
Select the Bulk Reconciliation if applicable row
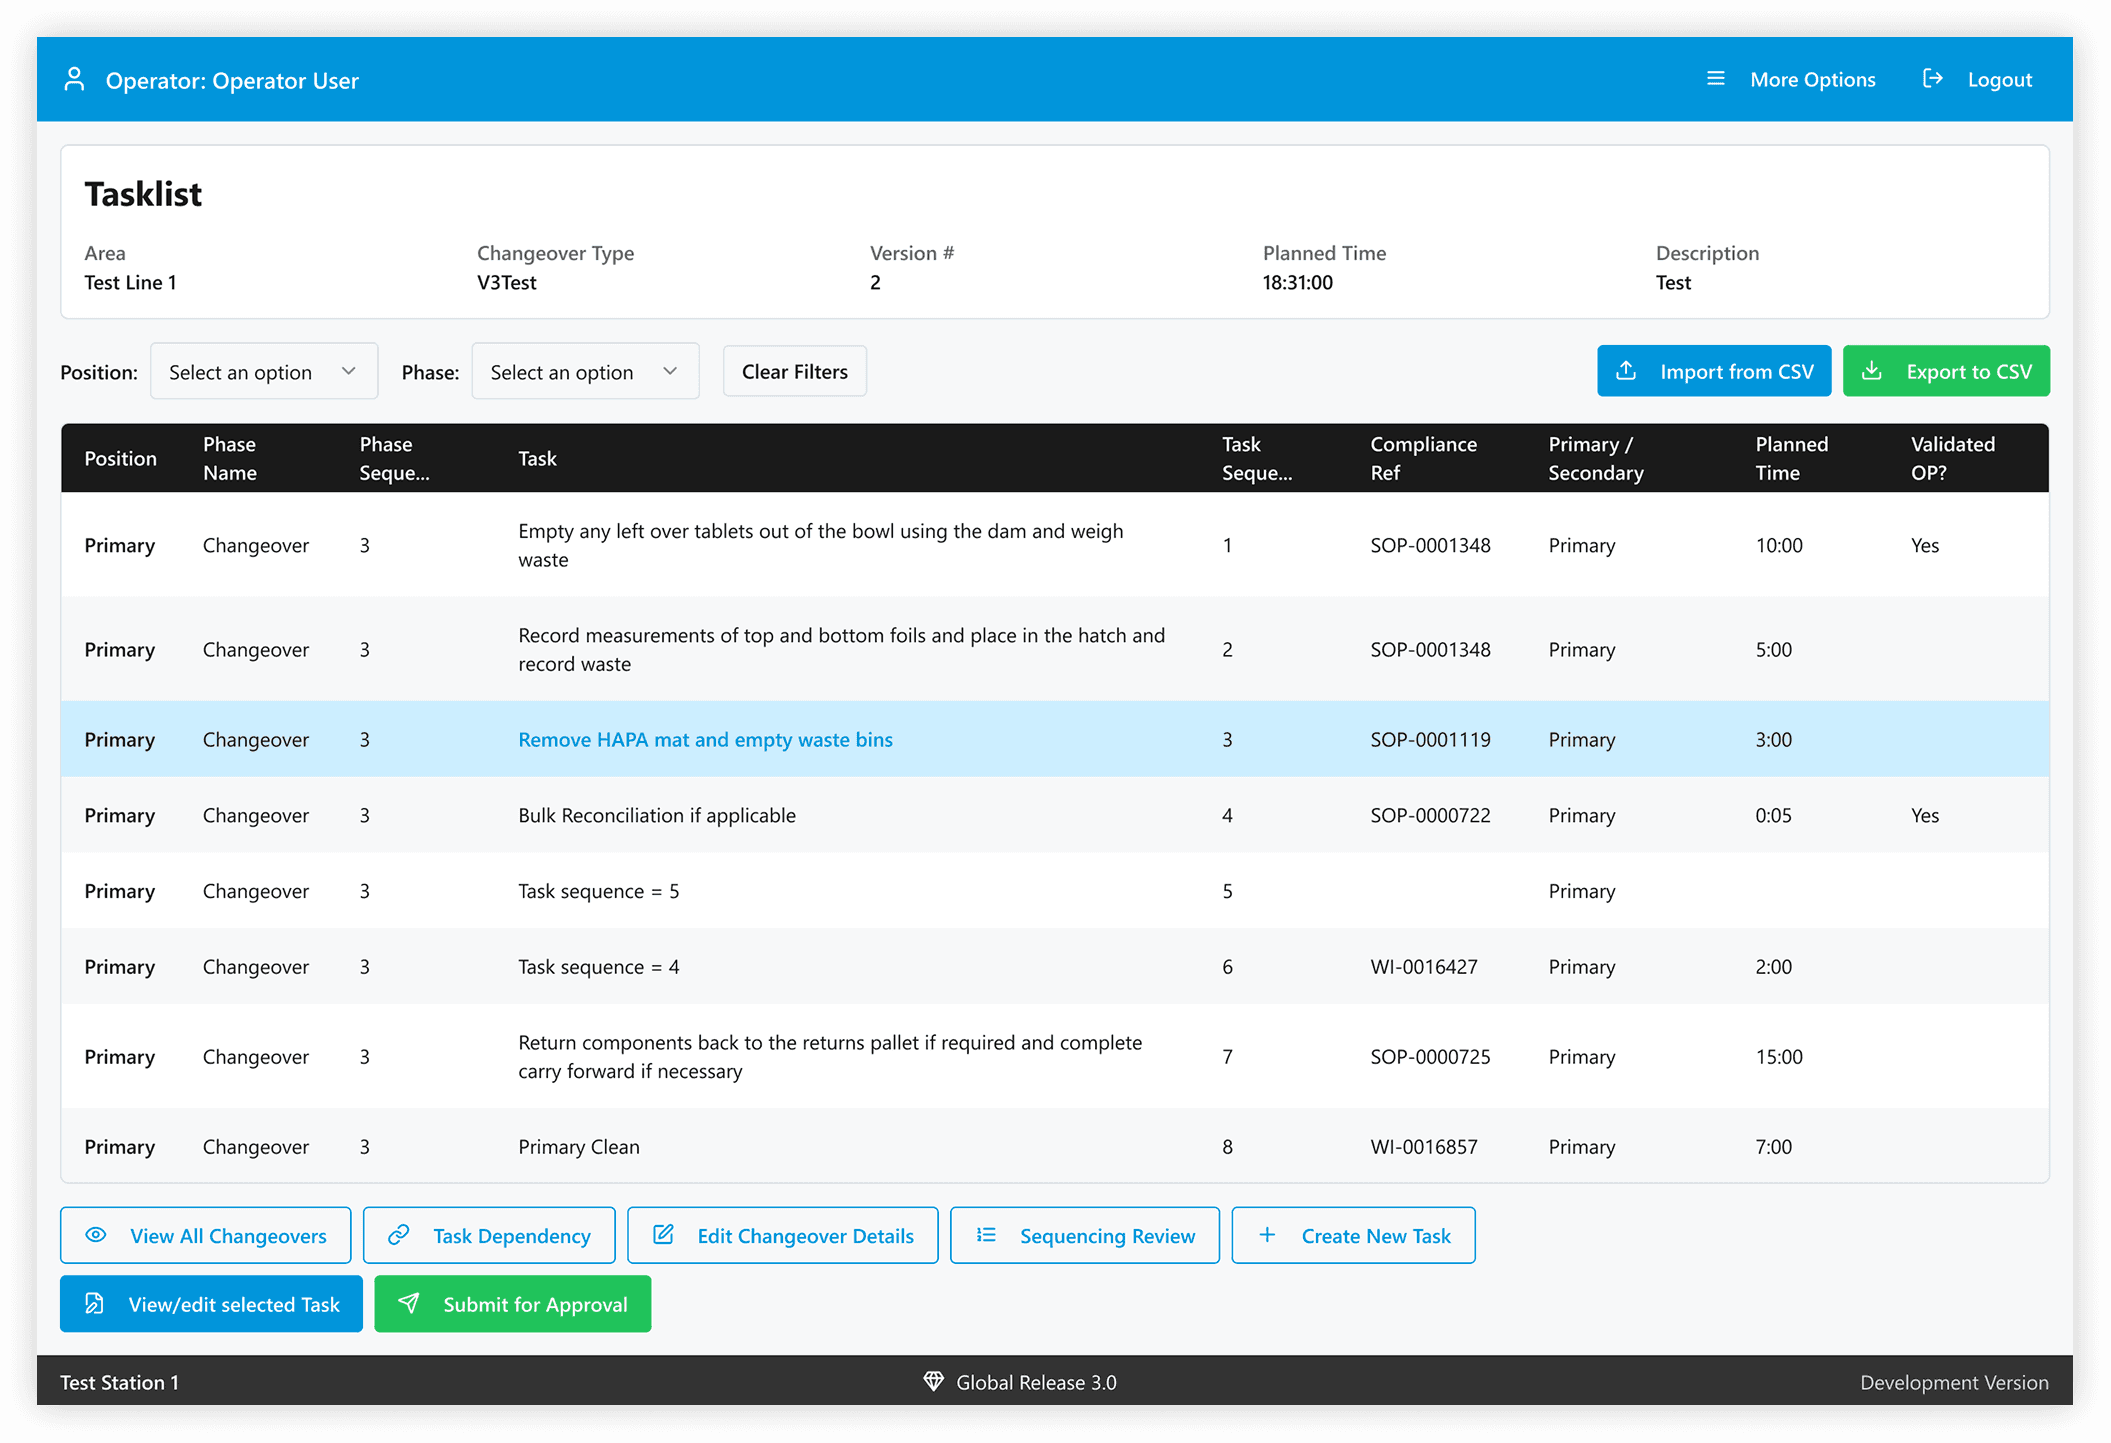[x=656, y=815]
